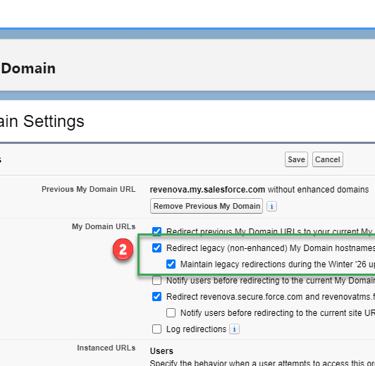Check Notify users before redirecting to current site URL

click(x=171, y=313)
